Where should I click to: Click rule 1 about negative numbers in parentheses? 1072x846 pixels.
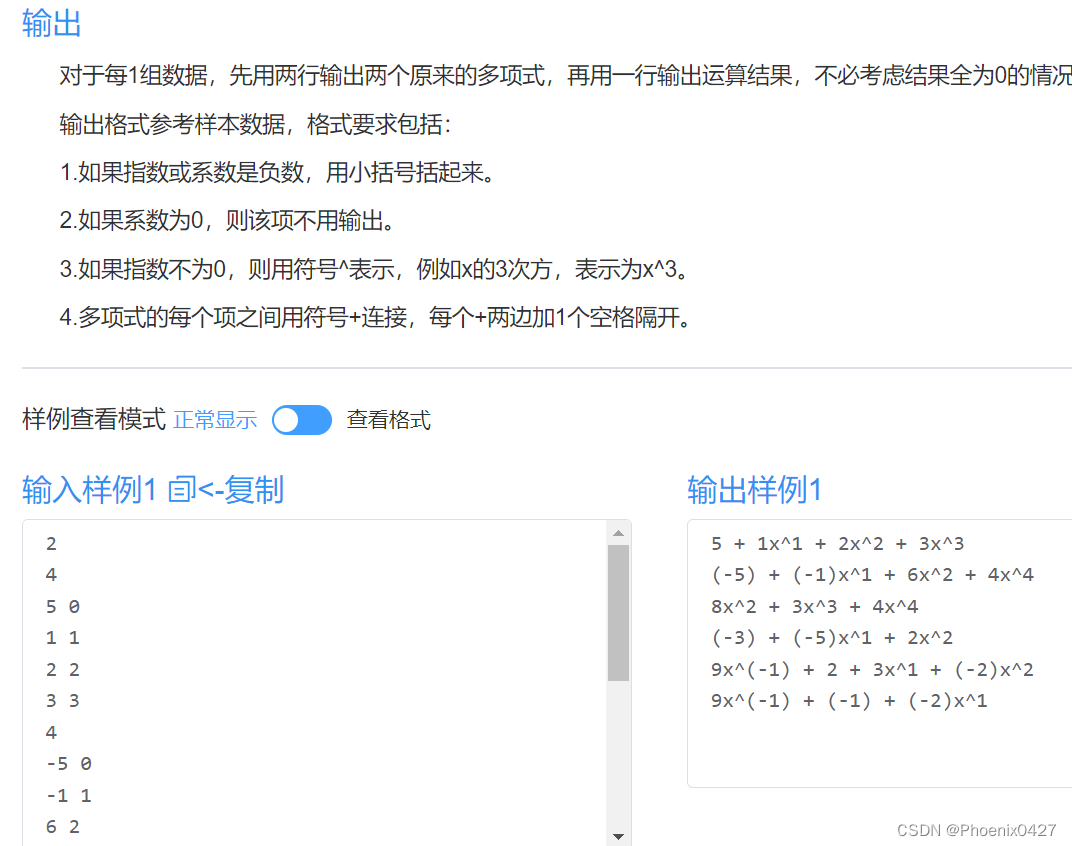278,172
